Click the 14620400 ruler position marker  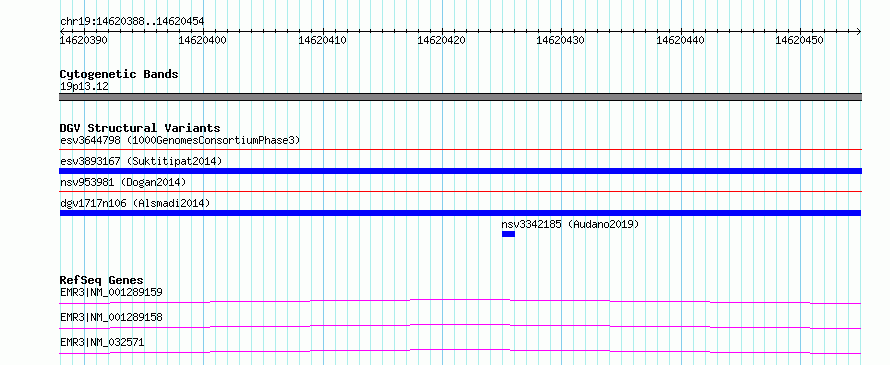pyautogui.click(x=203, y=40)
